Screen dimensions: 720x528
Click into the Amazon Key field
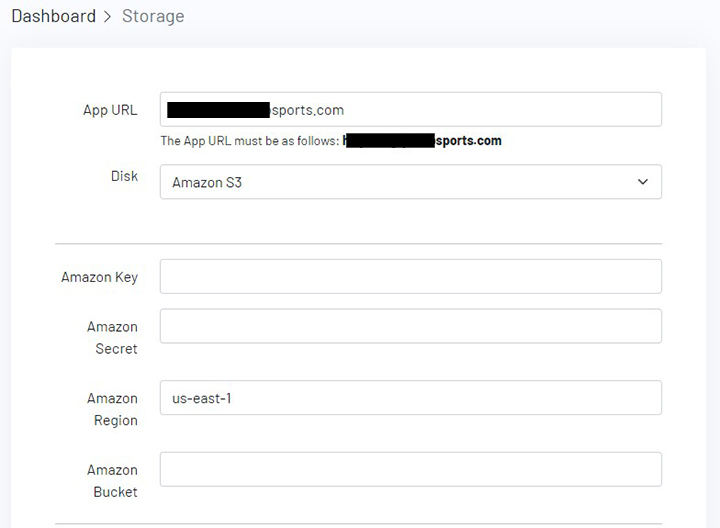410,277
